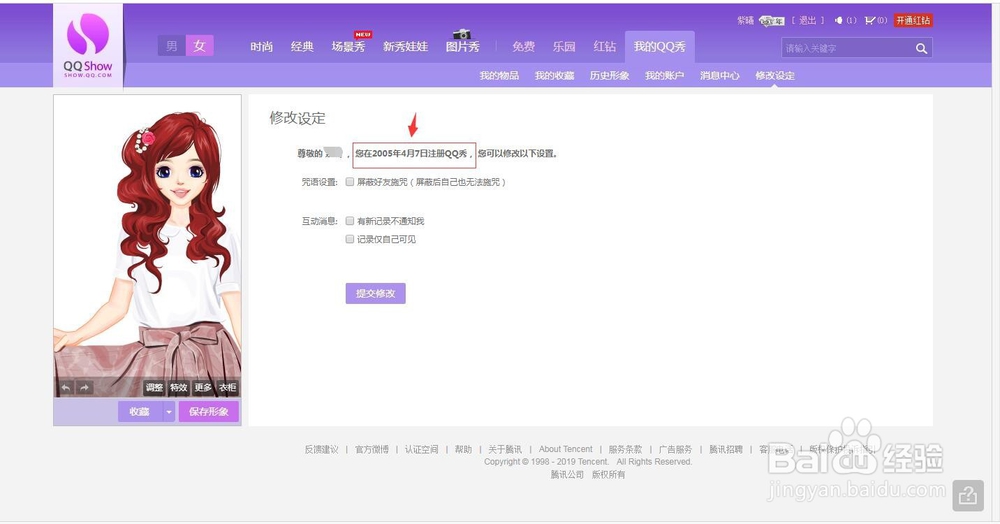This screenshot has height=524, width=1000.
Task: Open 认证空间 footer link
Action: pos(422,449)
